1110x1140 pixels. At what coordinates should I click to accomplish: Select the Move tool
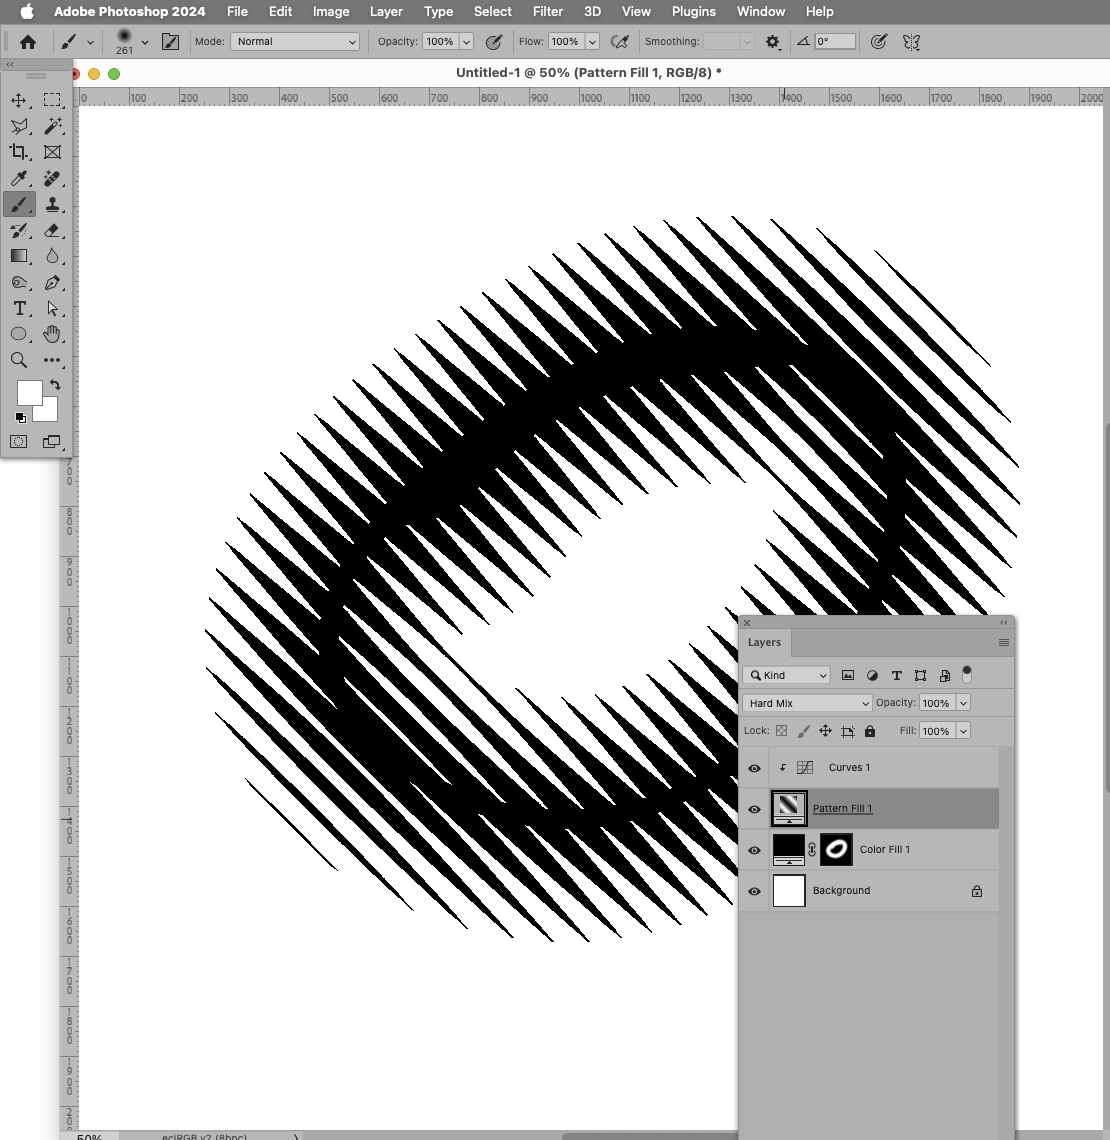(x=18, y=99)
